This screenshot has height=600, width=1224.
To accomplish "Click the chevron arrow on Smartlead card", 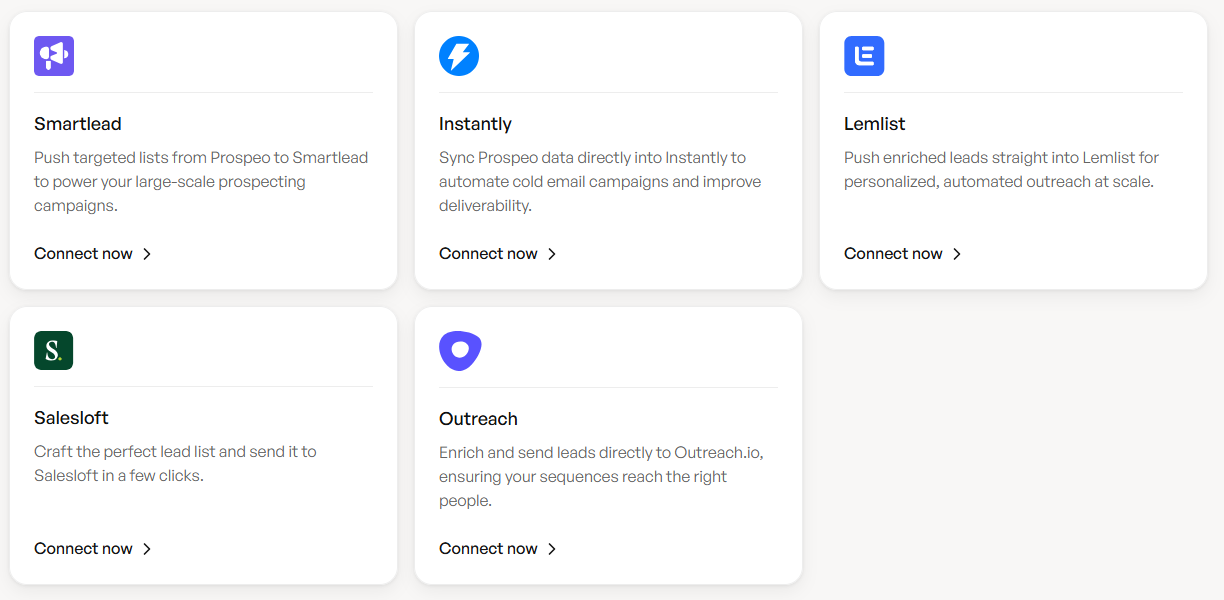I will (x=147, y=254).
